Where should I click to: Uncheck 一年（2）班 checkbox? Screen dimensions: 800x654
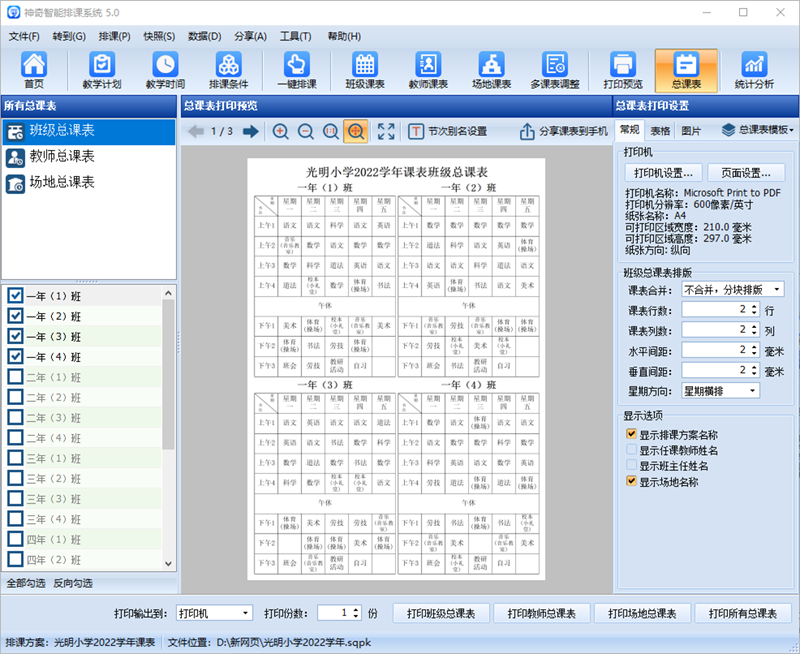tap(15, 316)
